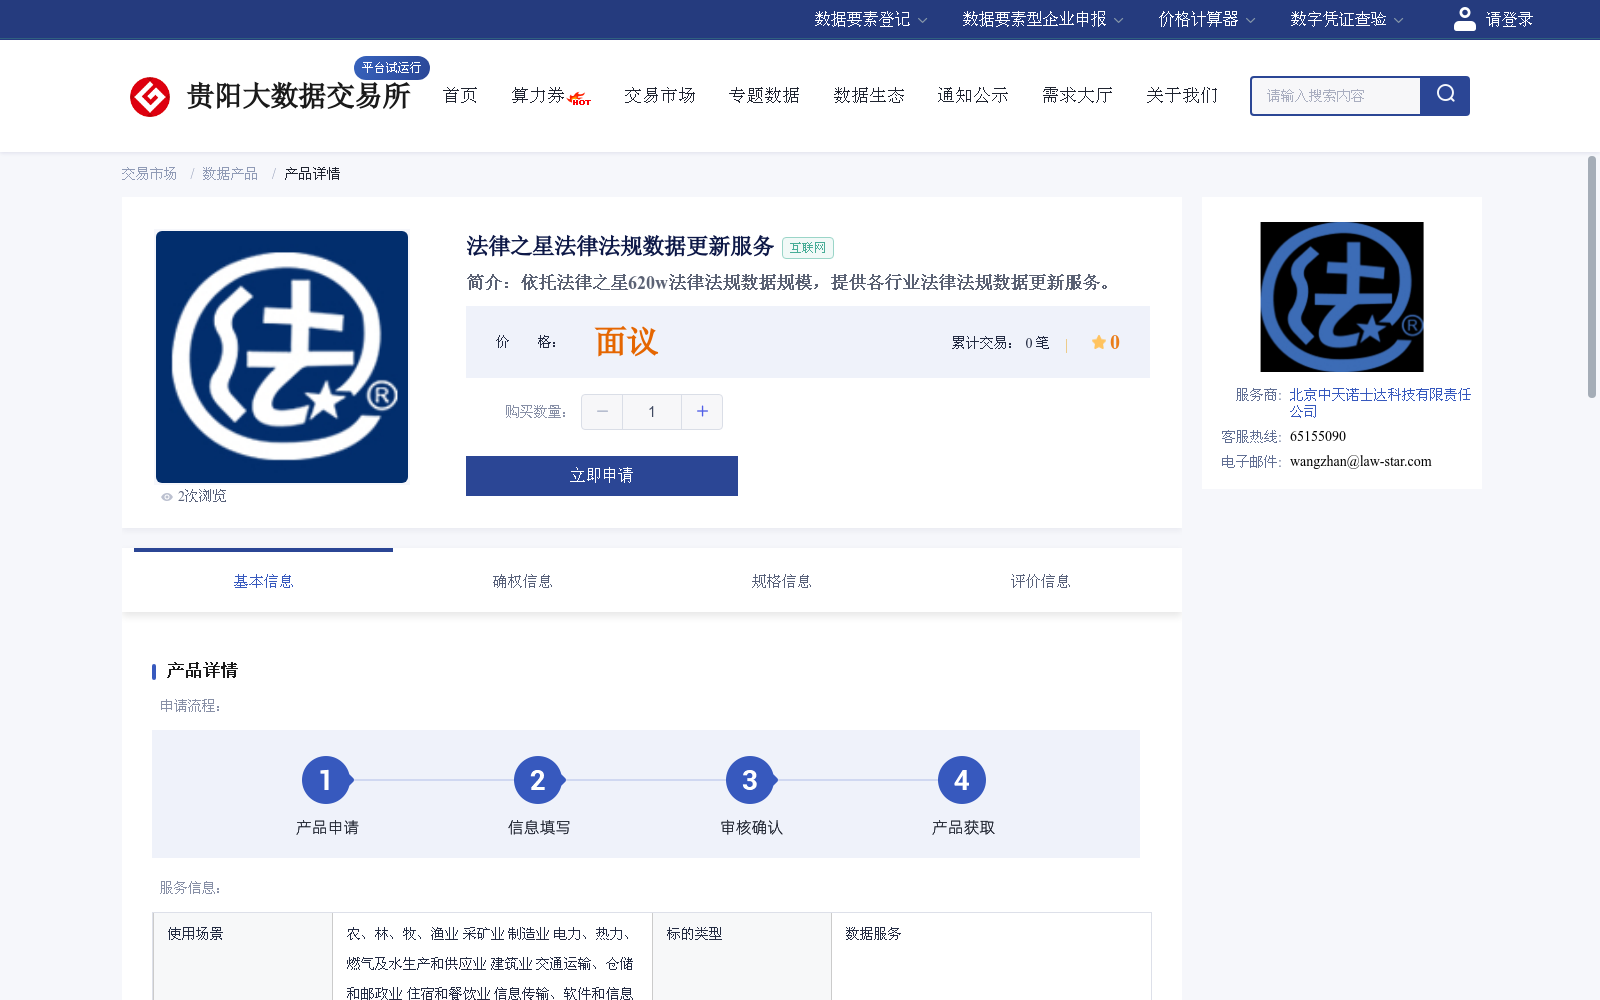Open the 需求大厅 menu item
This screenshot has height=1000, width=1600.
tap(1077, 95)
